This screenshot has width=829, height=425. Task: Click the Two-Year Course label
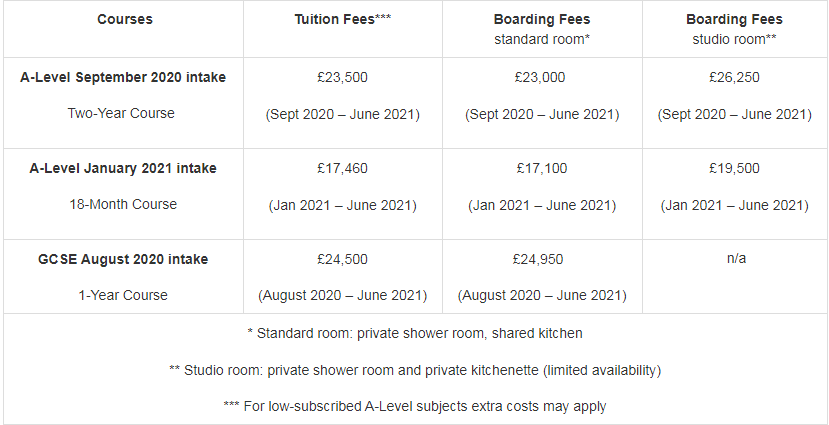point(121,114)
